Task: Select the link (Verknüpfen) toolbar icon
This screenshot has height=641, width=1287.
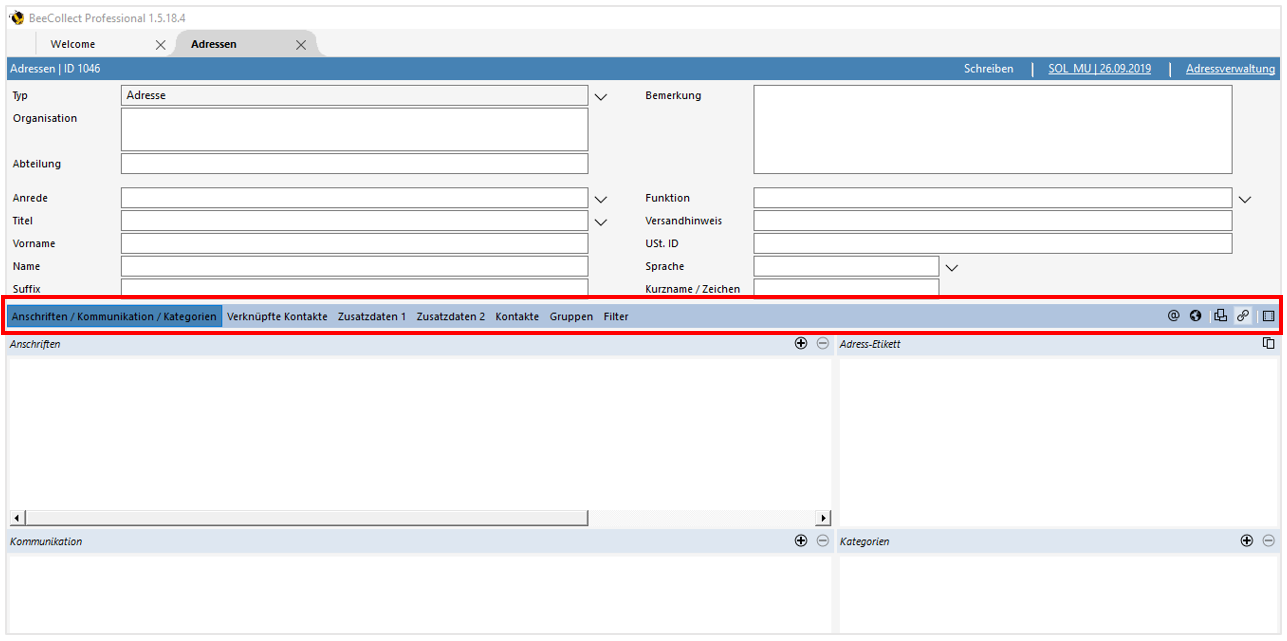Action: click(1243, 315)
